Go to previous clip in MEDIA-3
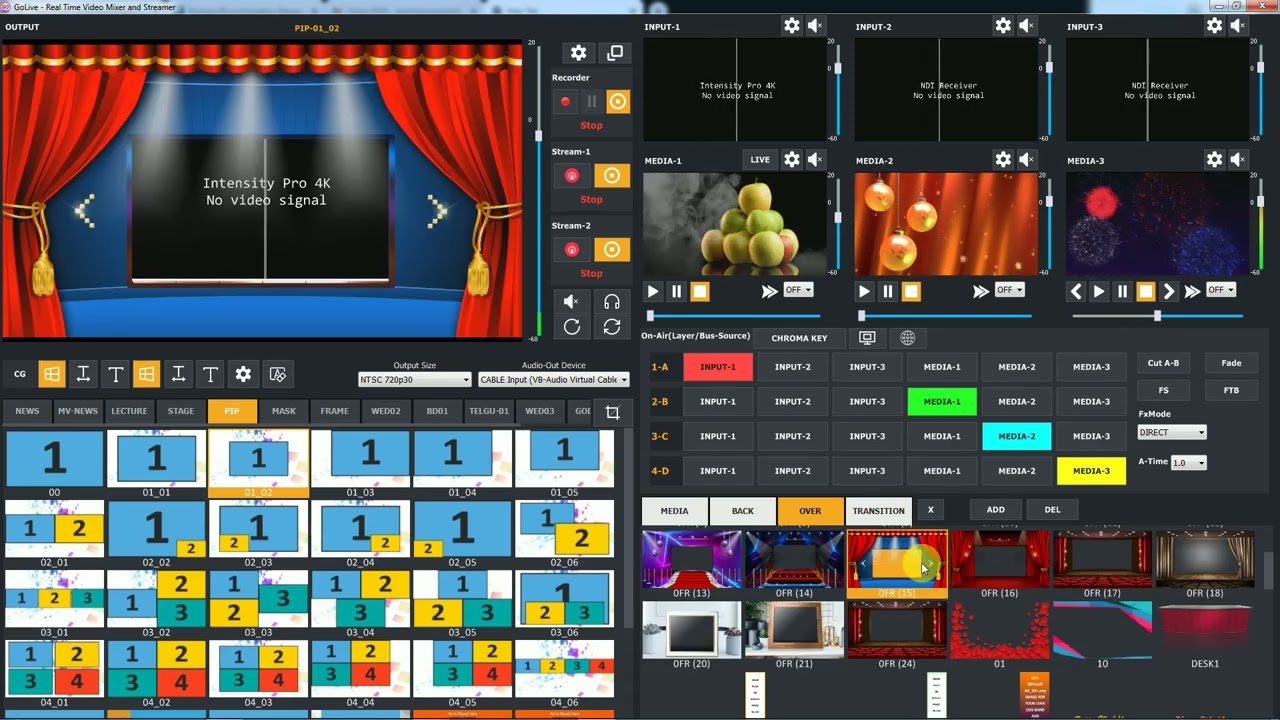1280x720 pixels. pos(1076,291)
